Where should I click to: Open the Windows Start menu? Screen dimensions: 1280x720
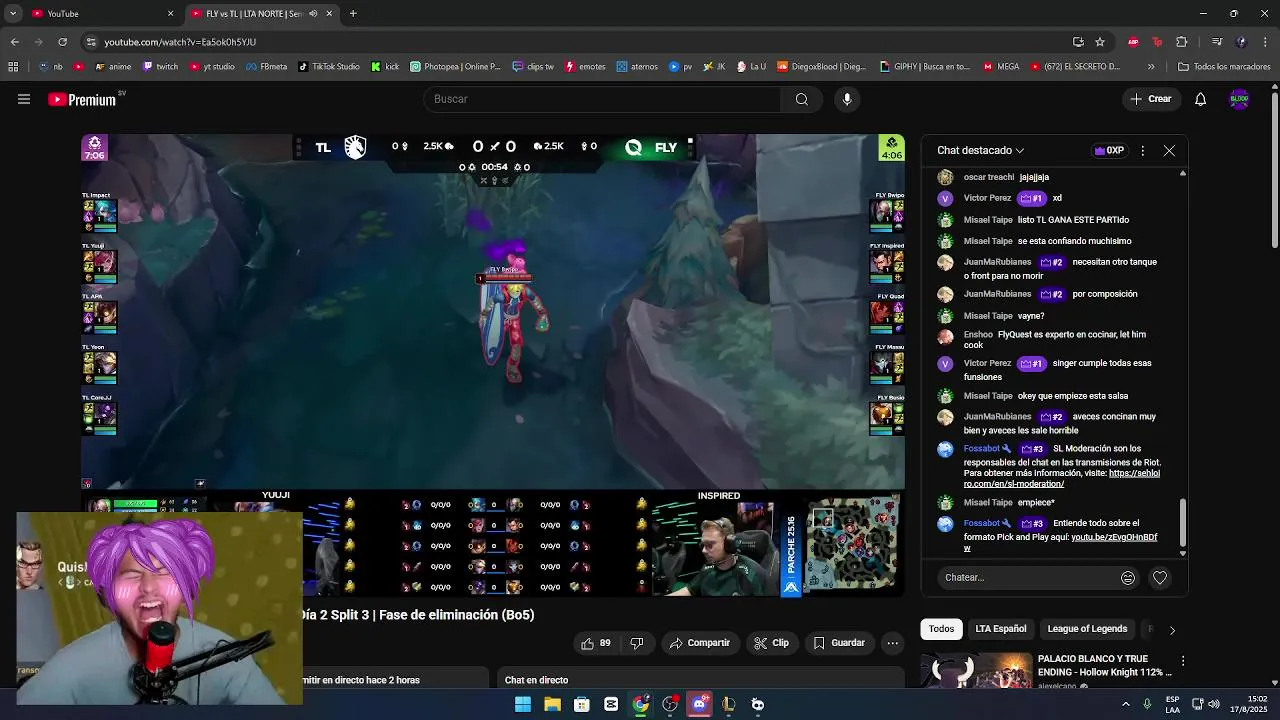pyautogui.click(x=523, y=704)
